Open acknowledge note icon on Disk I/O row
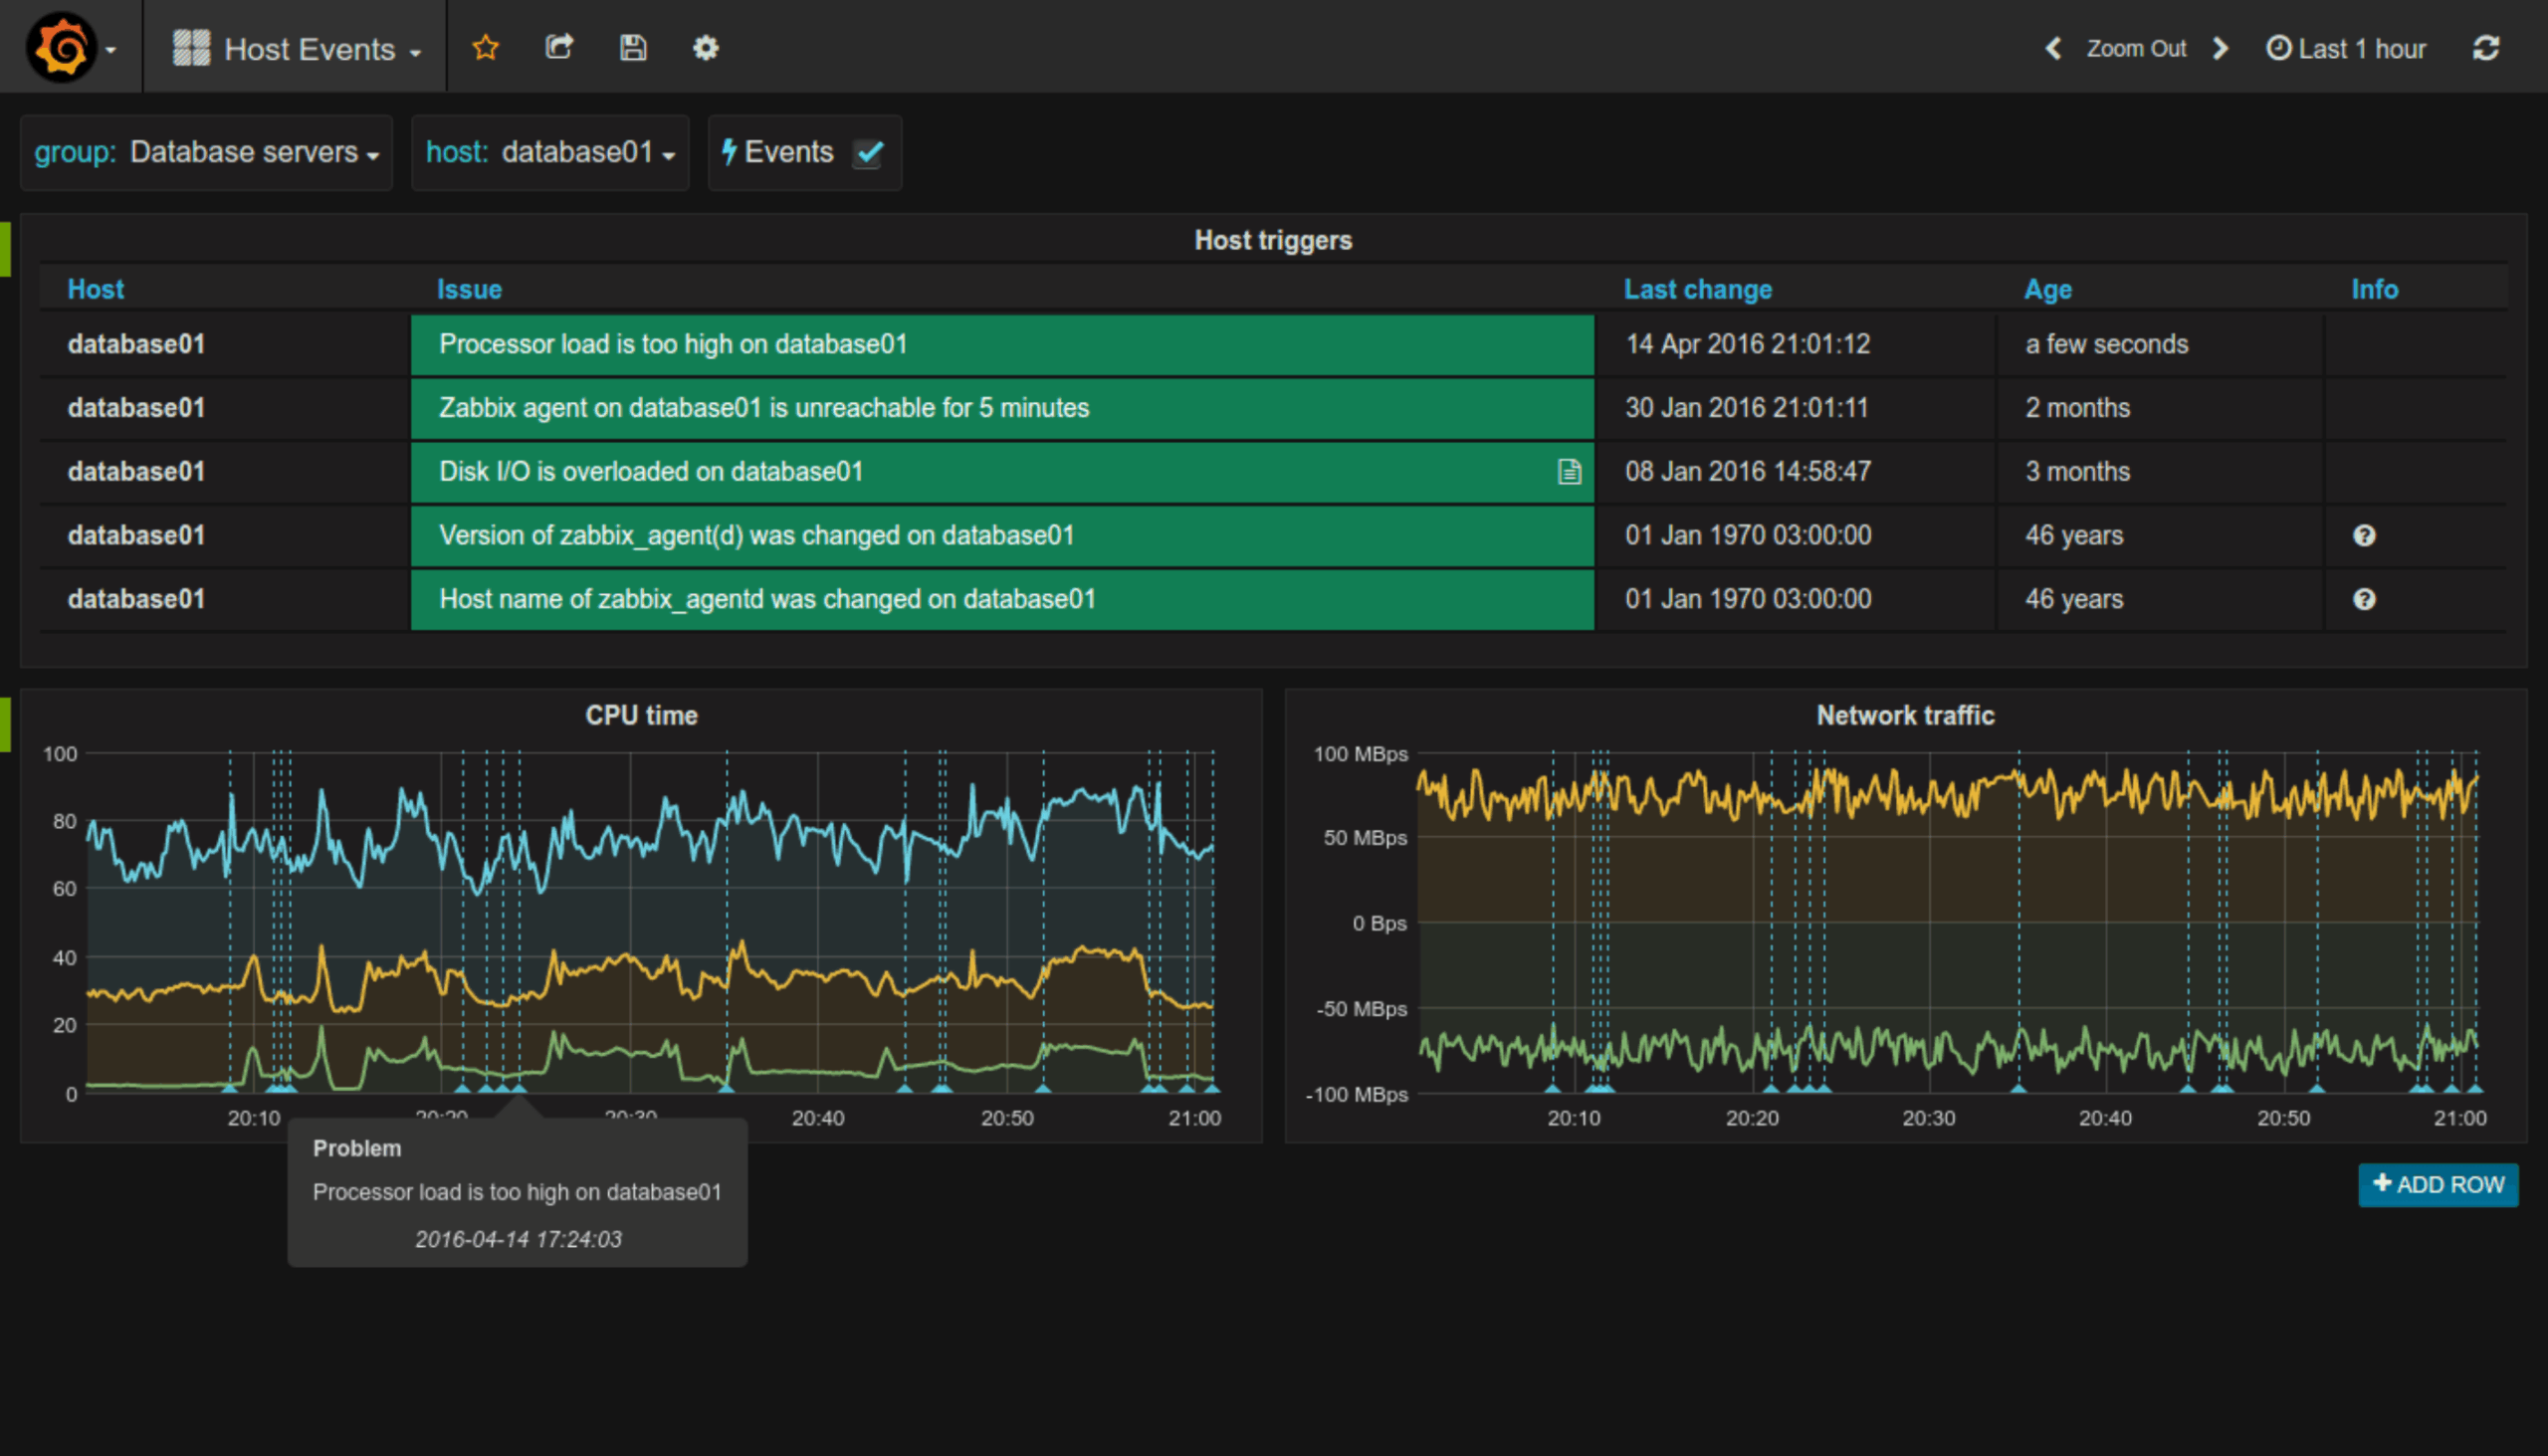The width and height of the screenshot is (2548, 1456). pos(1569,472)
